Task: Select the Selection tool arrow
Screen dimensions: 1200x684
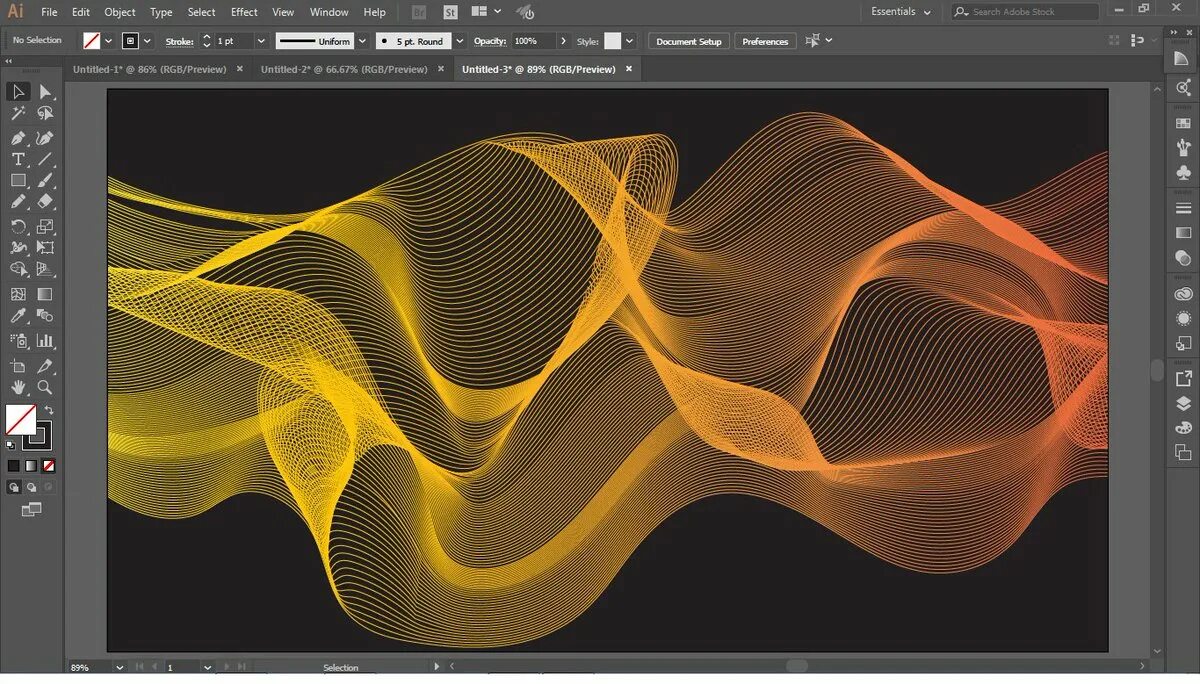Action: coord(18,92)
